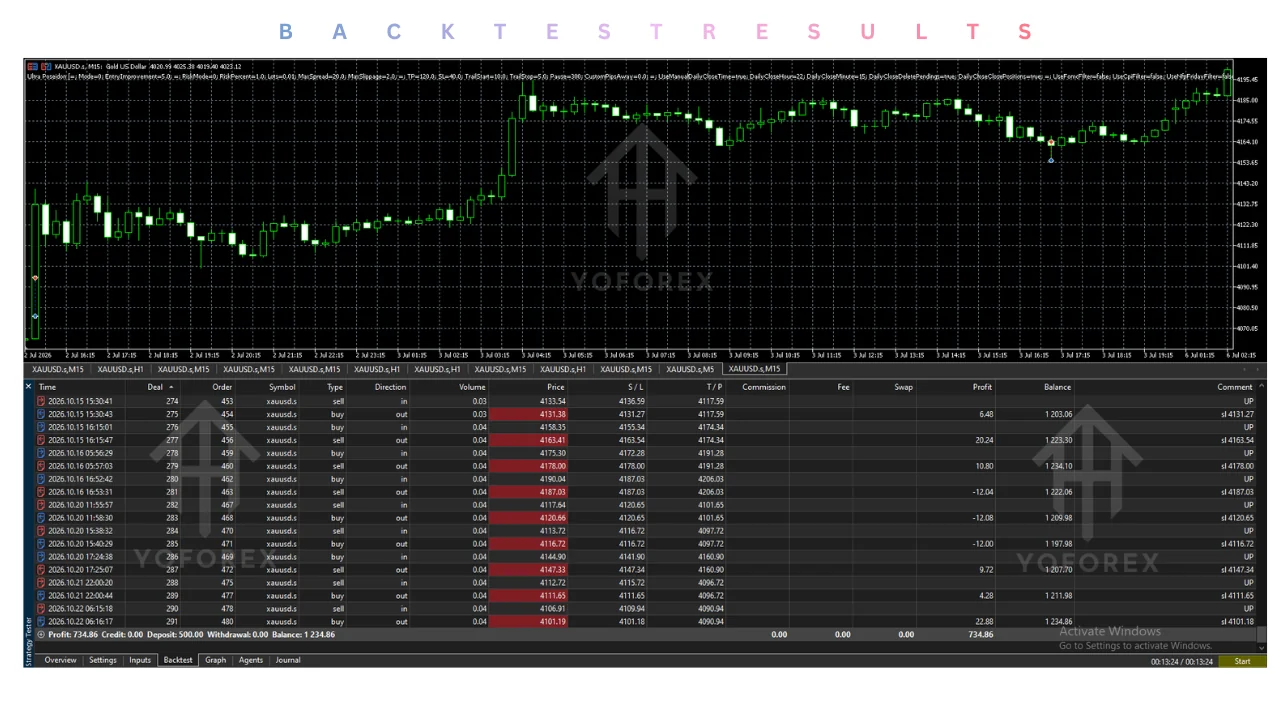Sort by the Order column header
Screen dimensions: 1280x720
coord(222,387)
